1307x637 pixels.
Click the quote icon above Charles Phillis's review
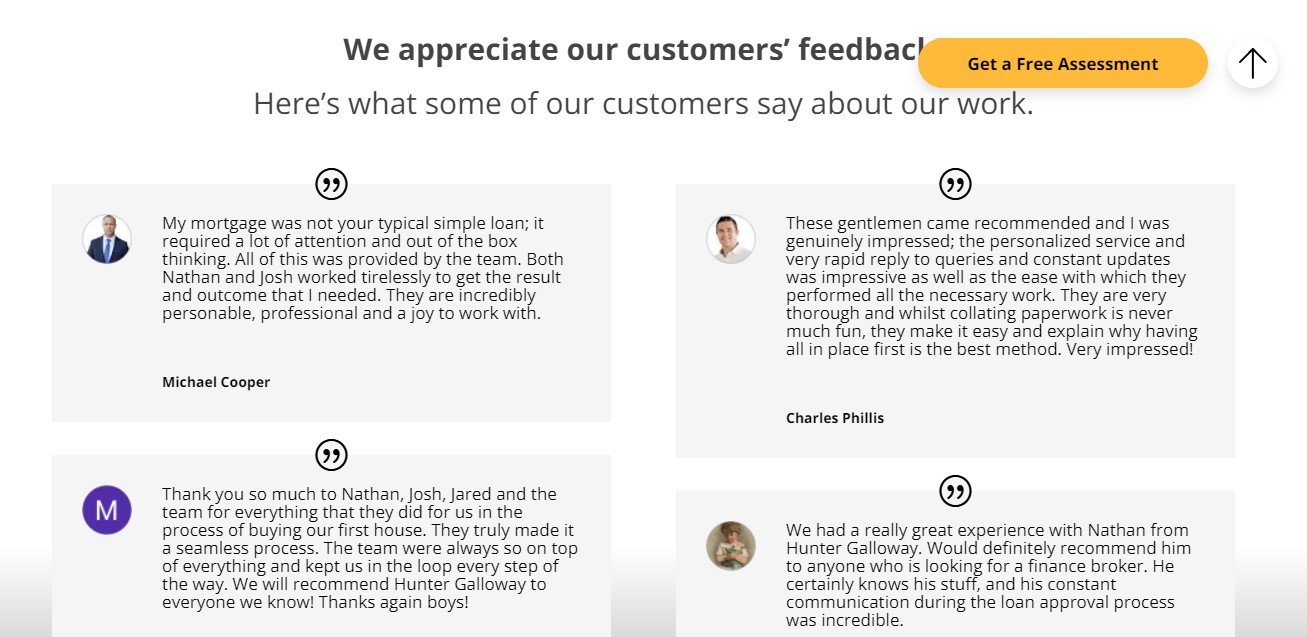click(955, 184)
